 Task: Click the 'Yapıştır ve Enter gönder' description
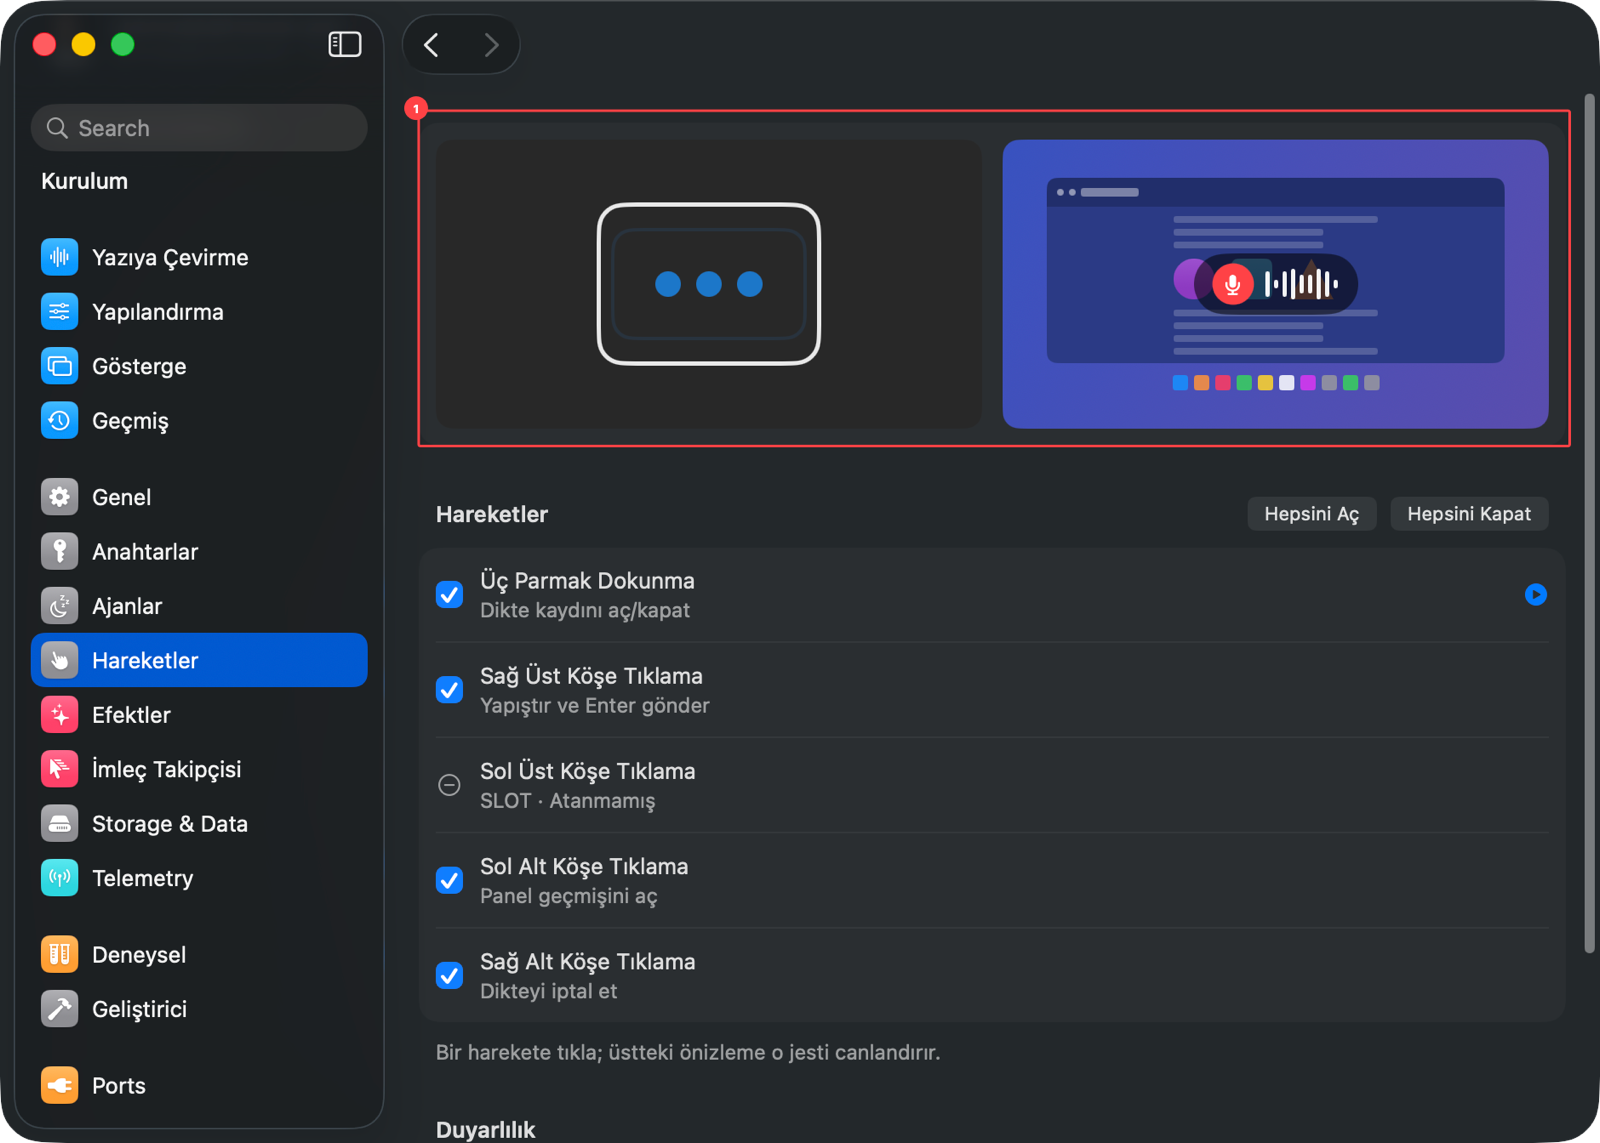point(595,706)
